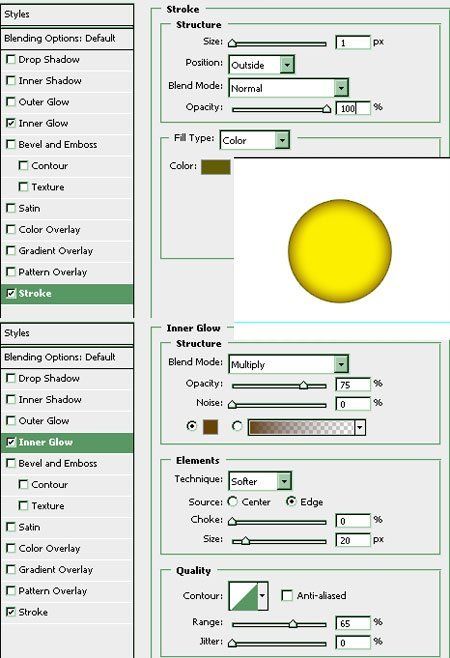Enable the Anti-aliased checkbox
The image size is (450, 658).
click(287, 595)
